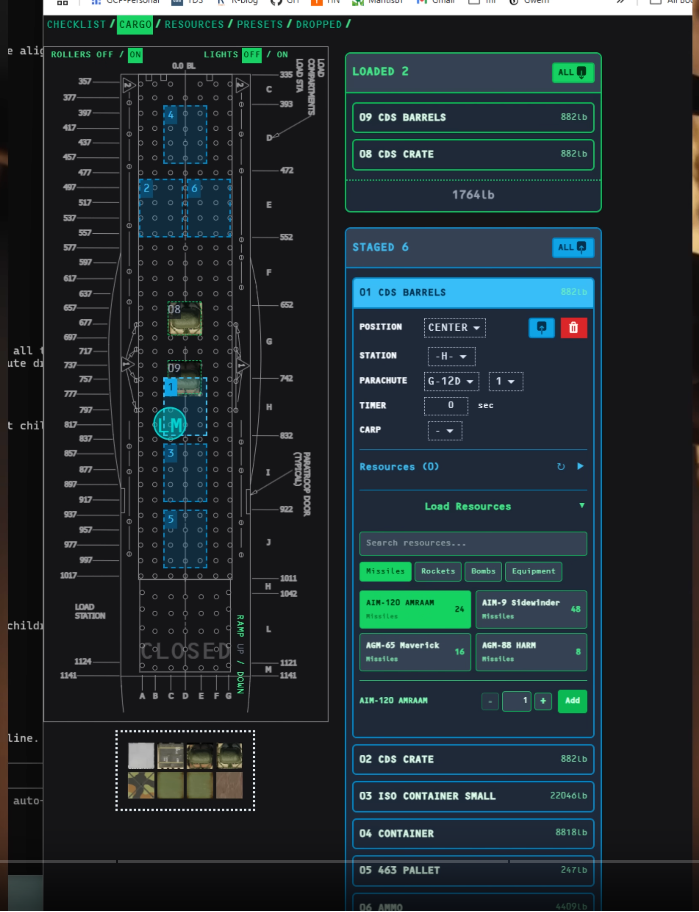Click loaded cargo 08 image on the floor plan
Image resolution: width=699 pixels, height=912 pixels.
(185, 318)
